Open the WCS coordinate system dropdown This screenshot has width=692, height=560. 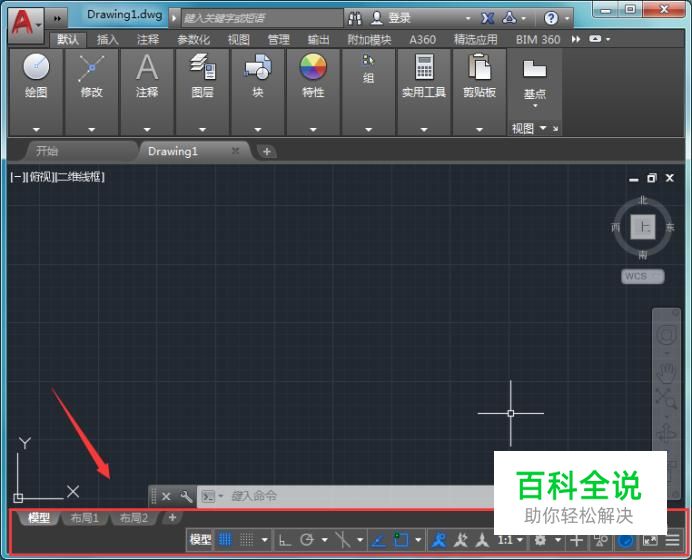643,277
